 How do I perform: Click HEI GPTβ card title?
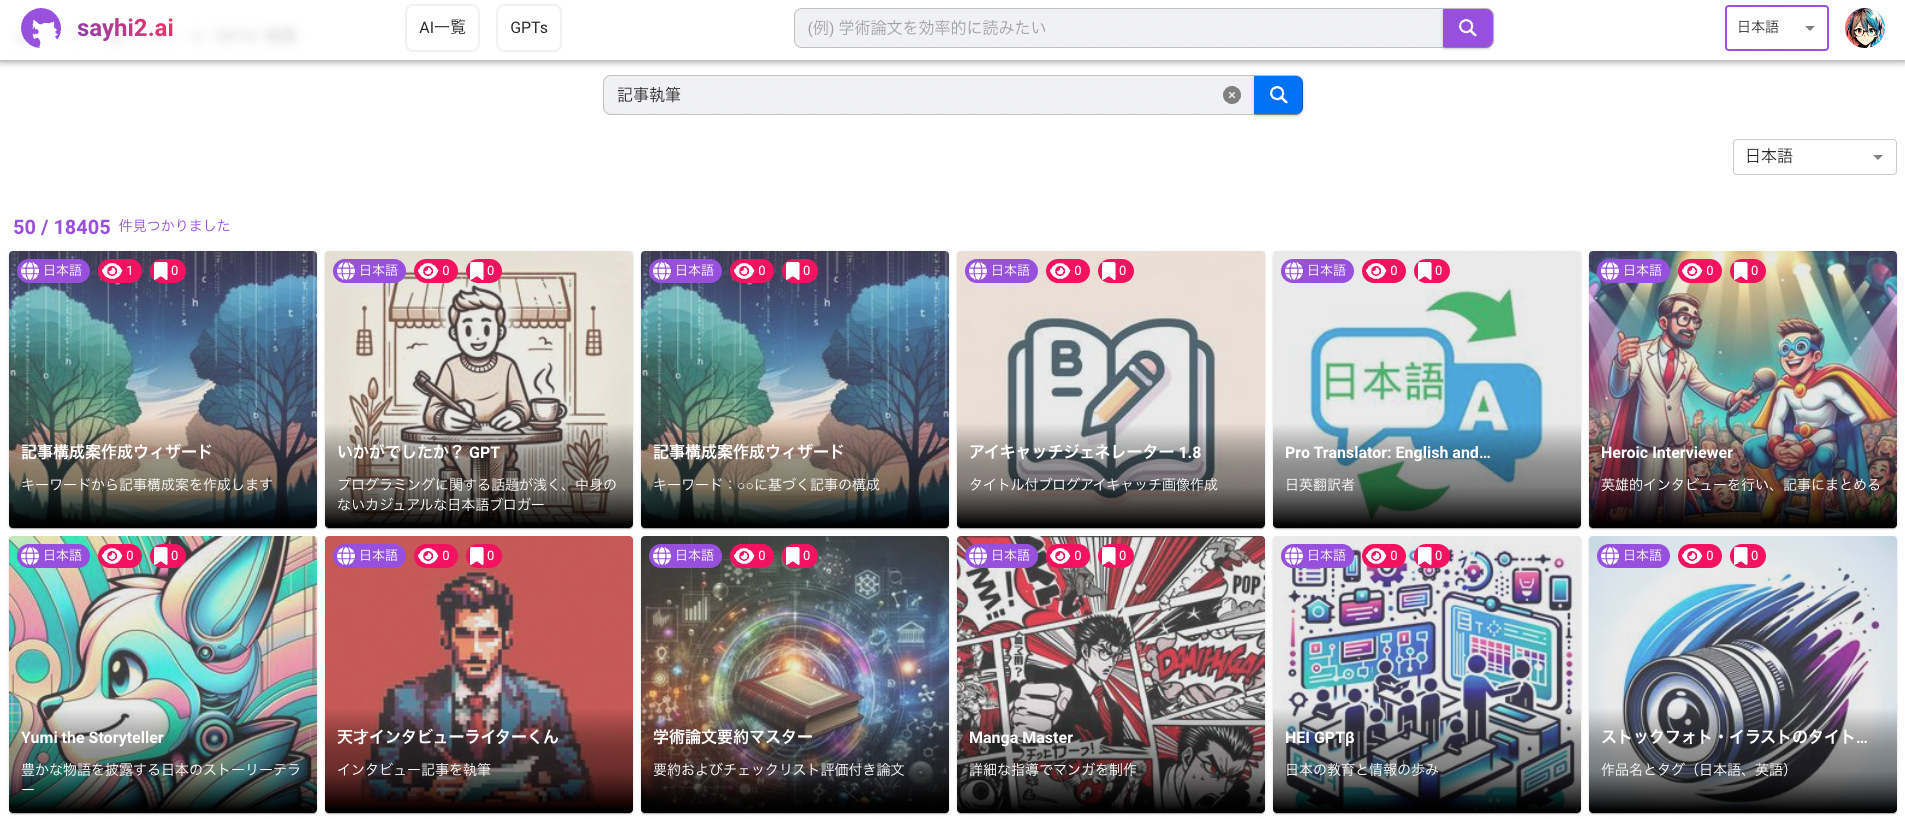(1319, 737)
